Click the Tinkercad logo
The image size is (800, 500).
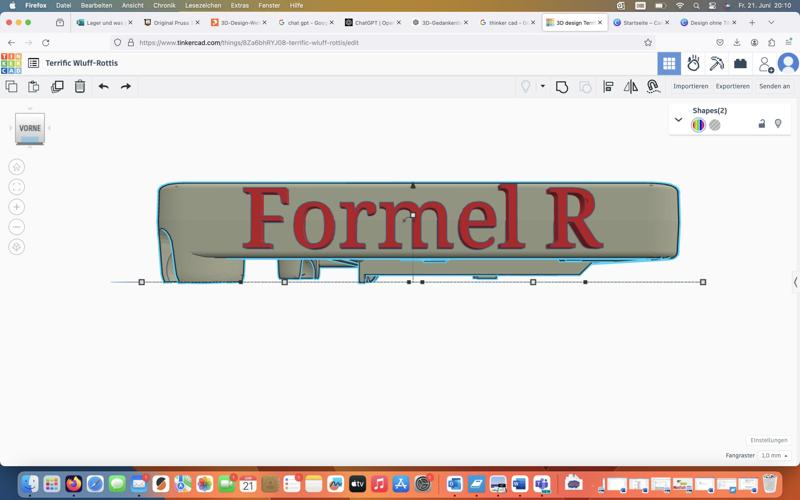pos(11,63)
